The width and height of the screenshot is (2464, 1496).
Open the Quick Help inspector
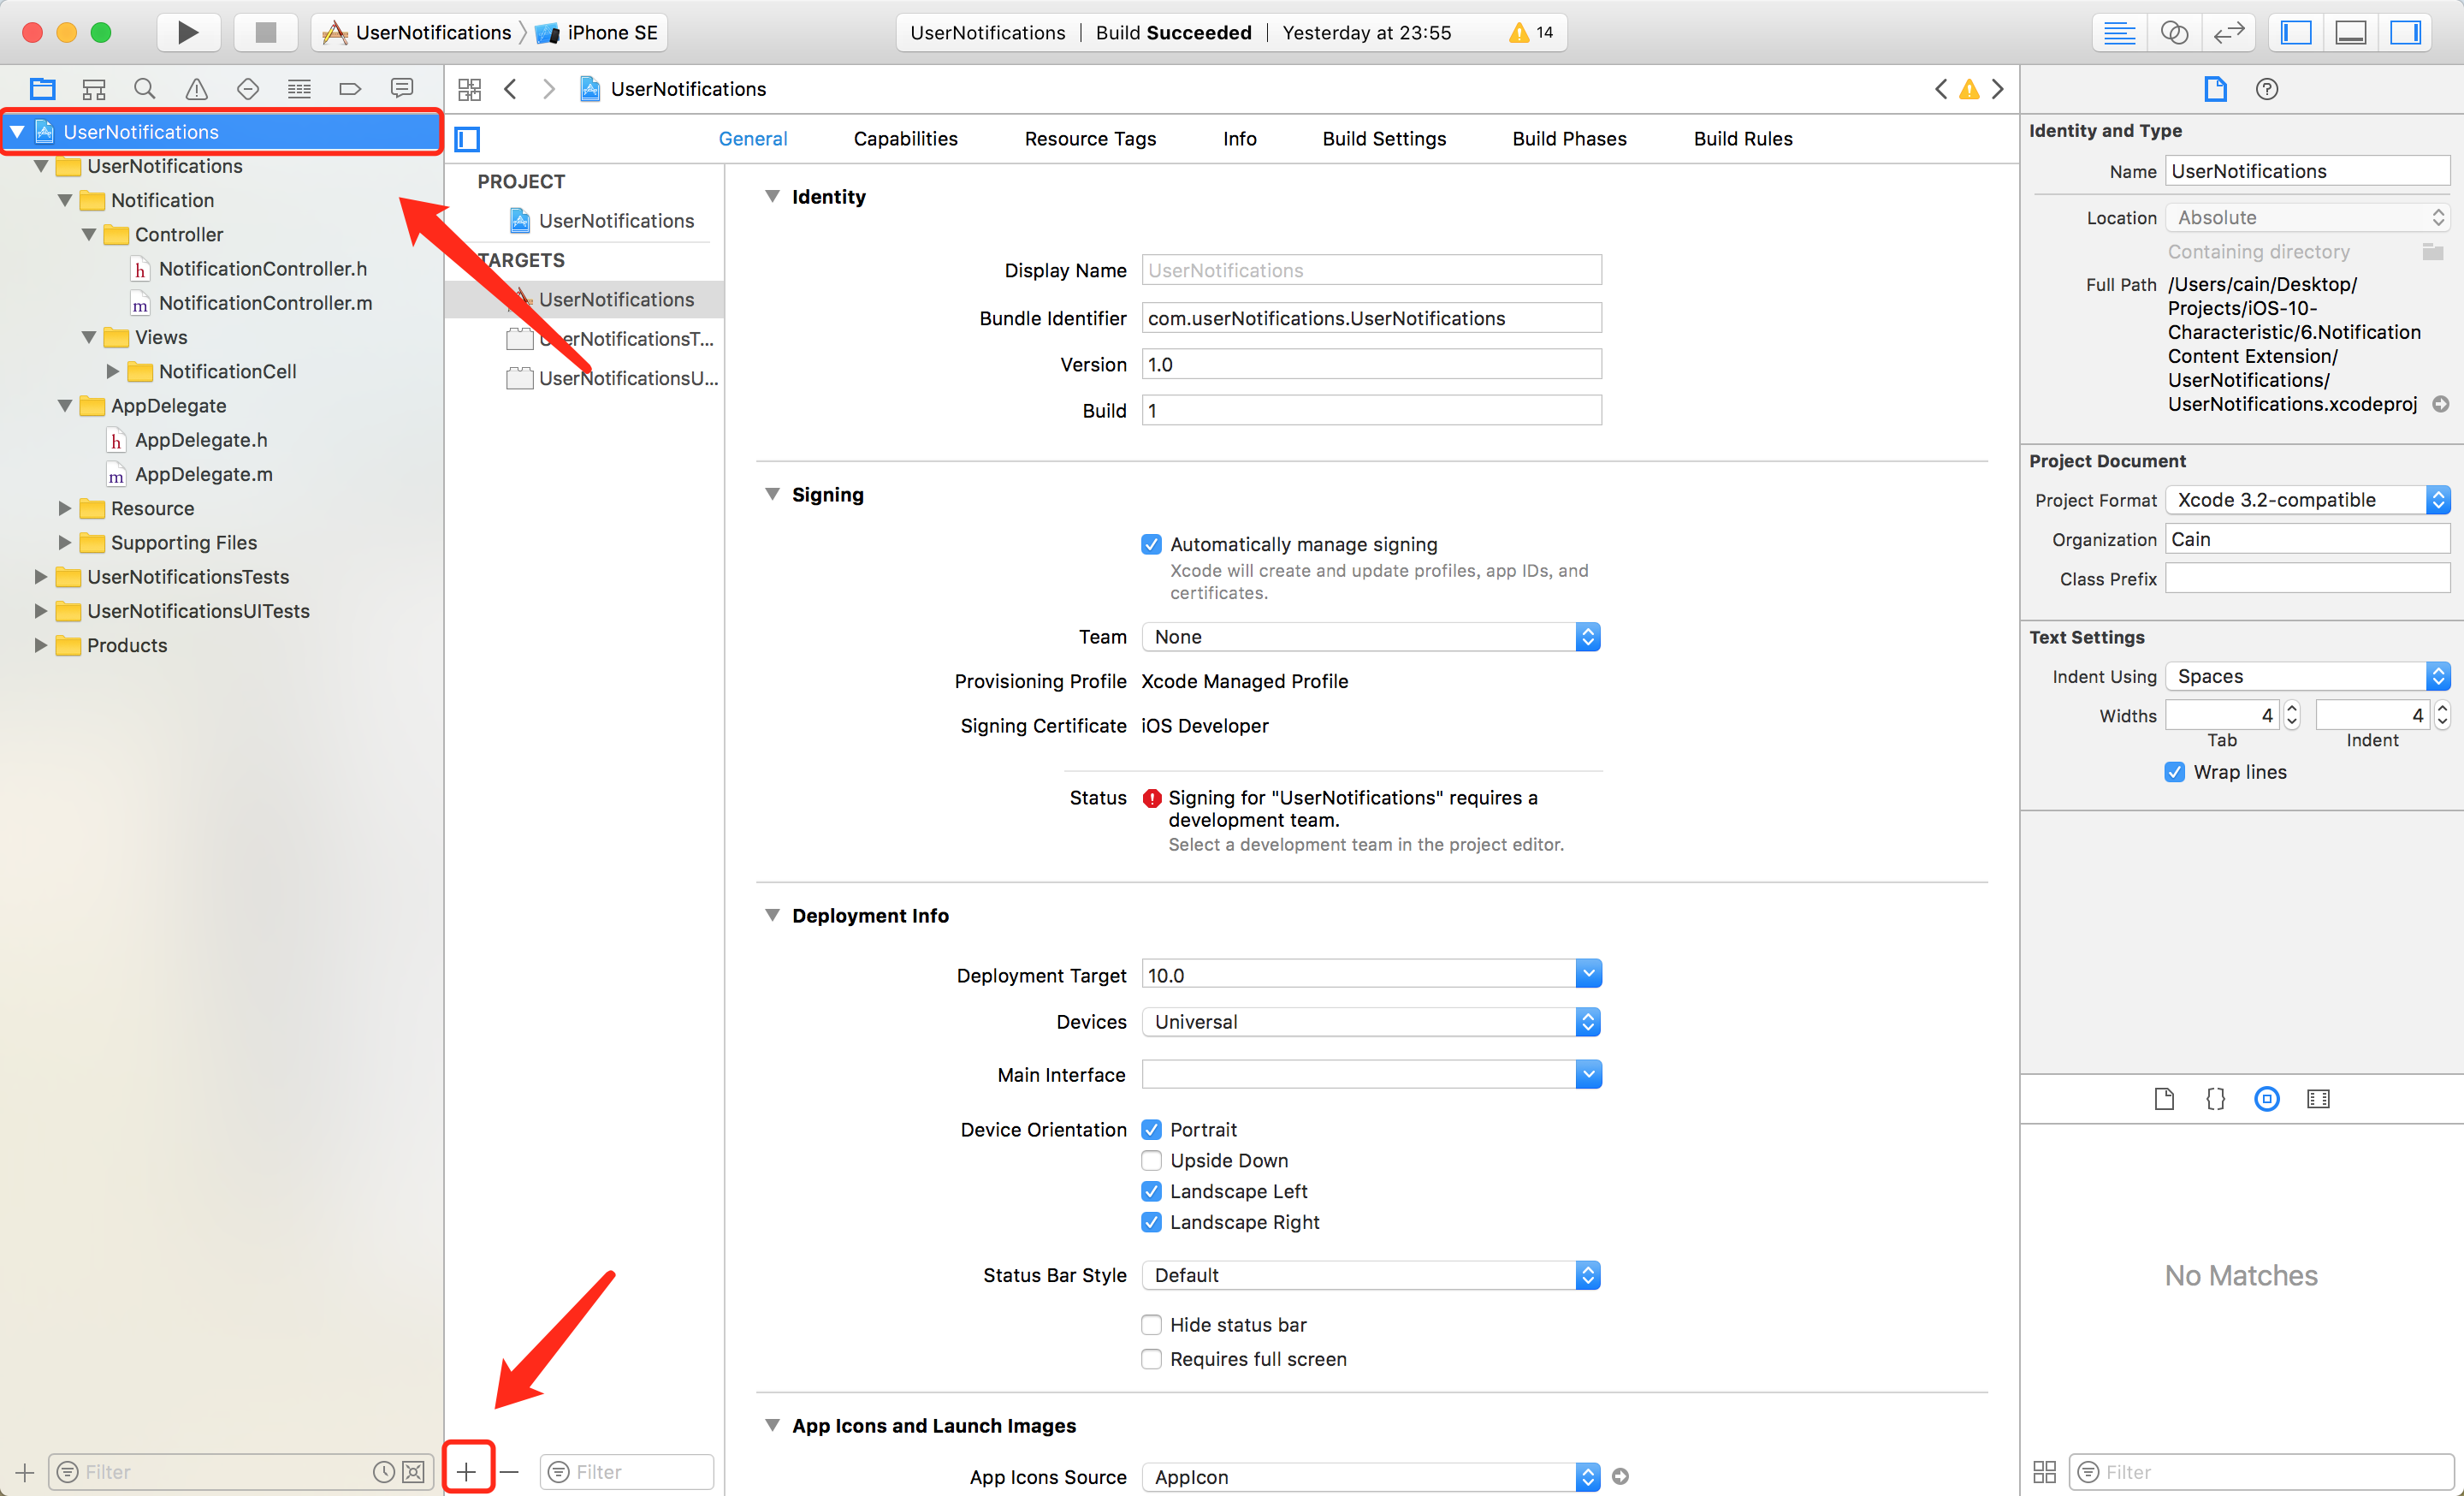(x=2266, y=89)
